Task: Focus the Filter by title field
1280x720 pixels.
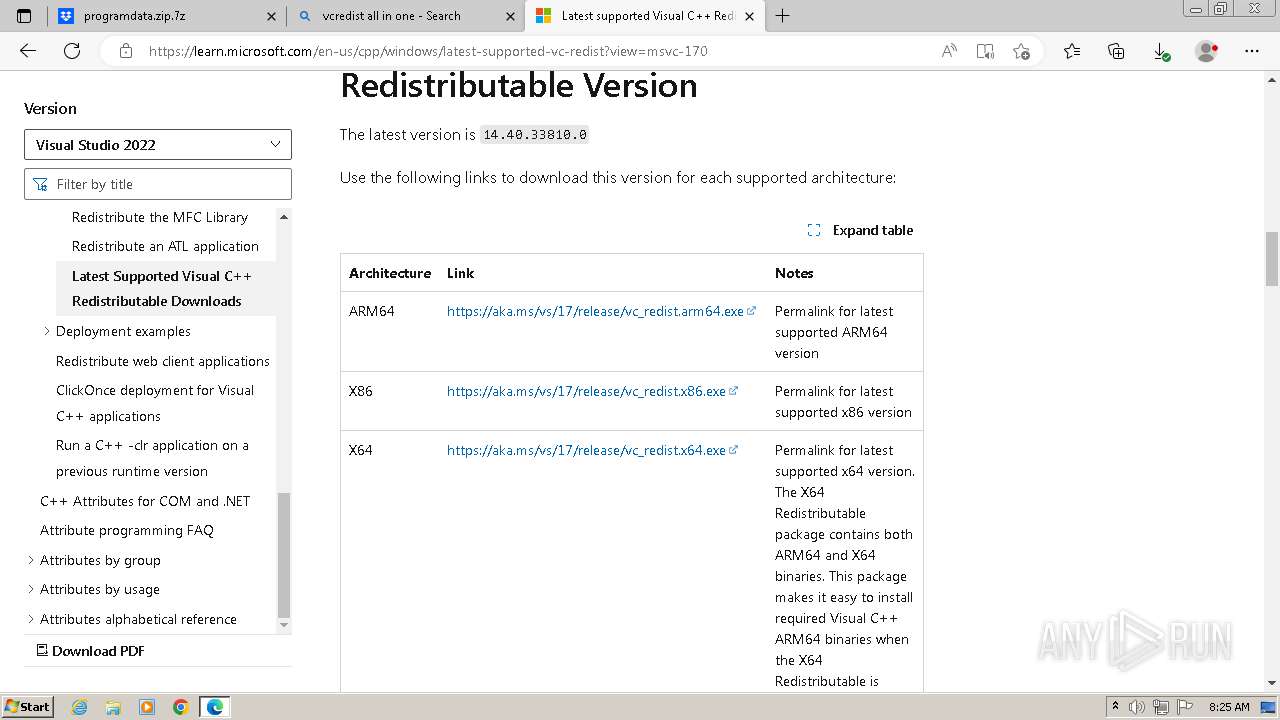Action: [x=158, y=184]
